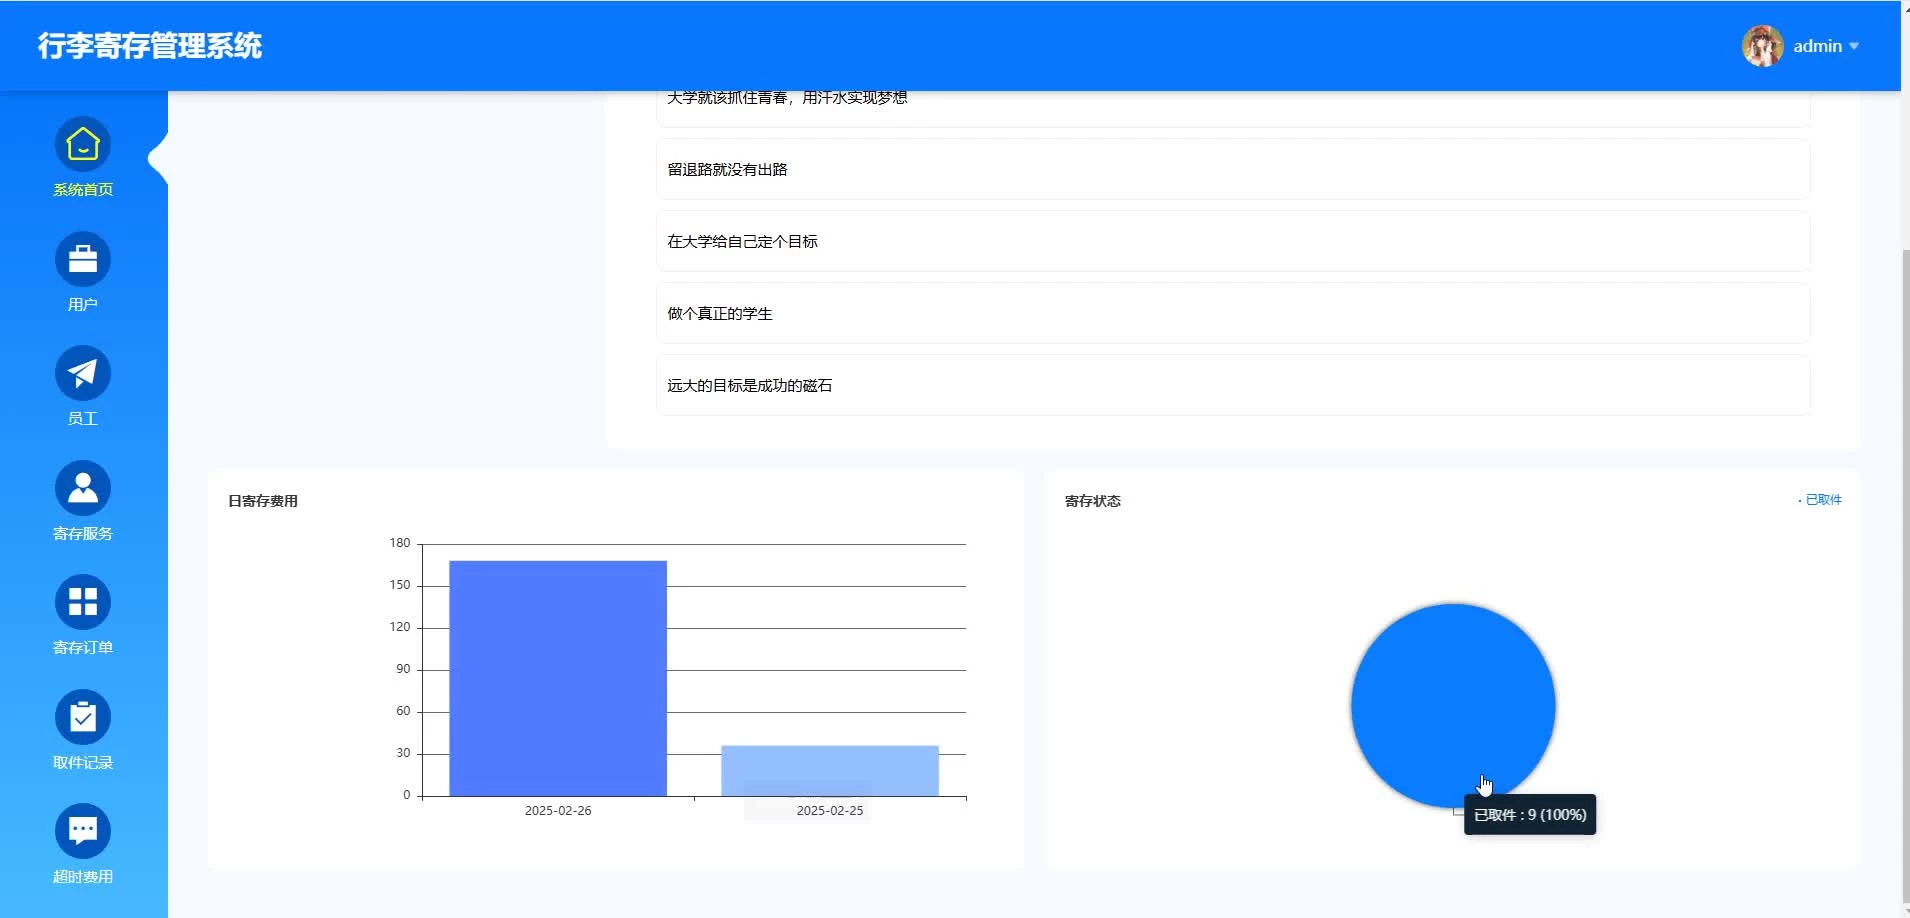The width and height of the screenshot is (1910, 918).
Task: Go to 系统首页 menu label
Action: 83,190
